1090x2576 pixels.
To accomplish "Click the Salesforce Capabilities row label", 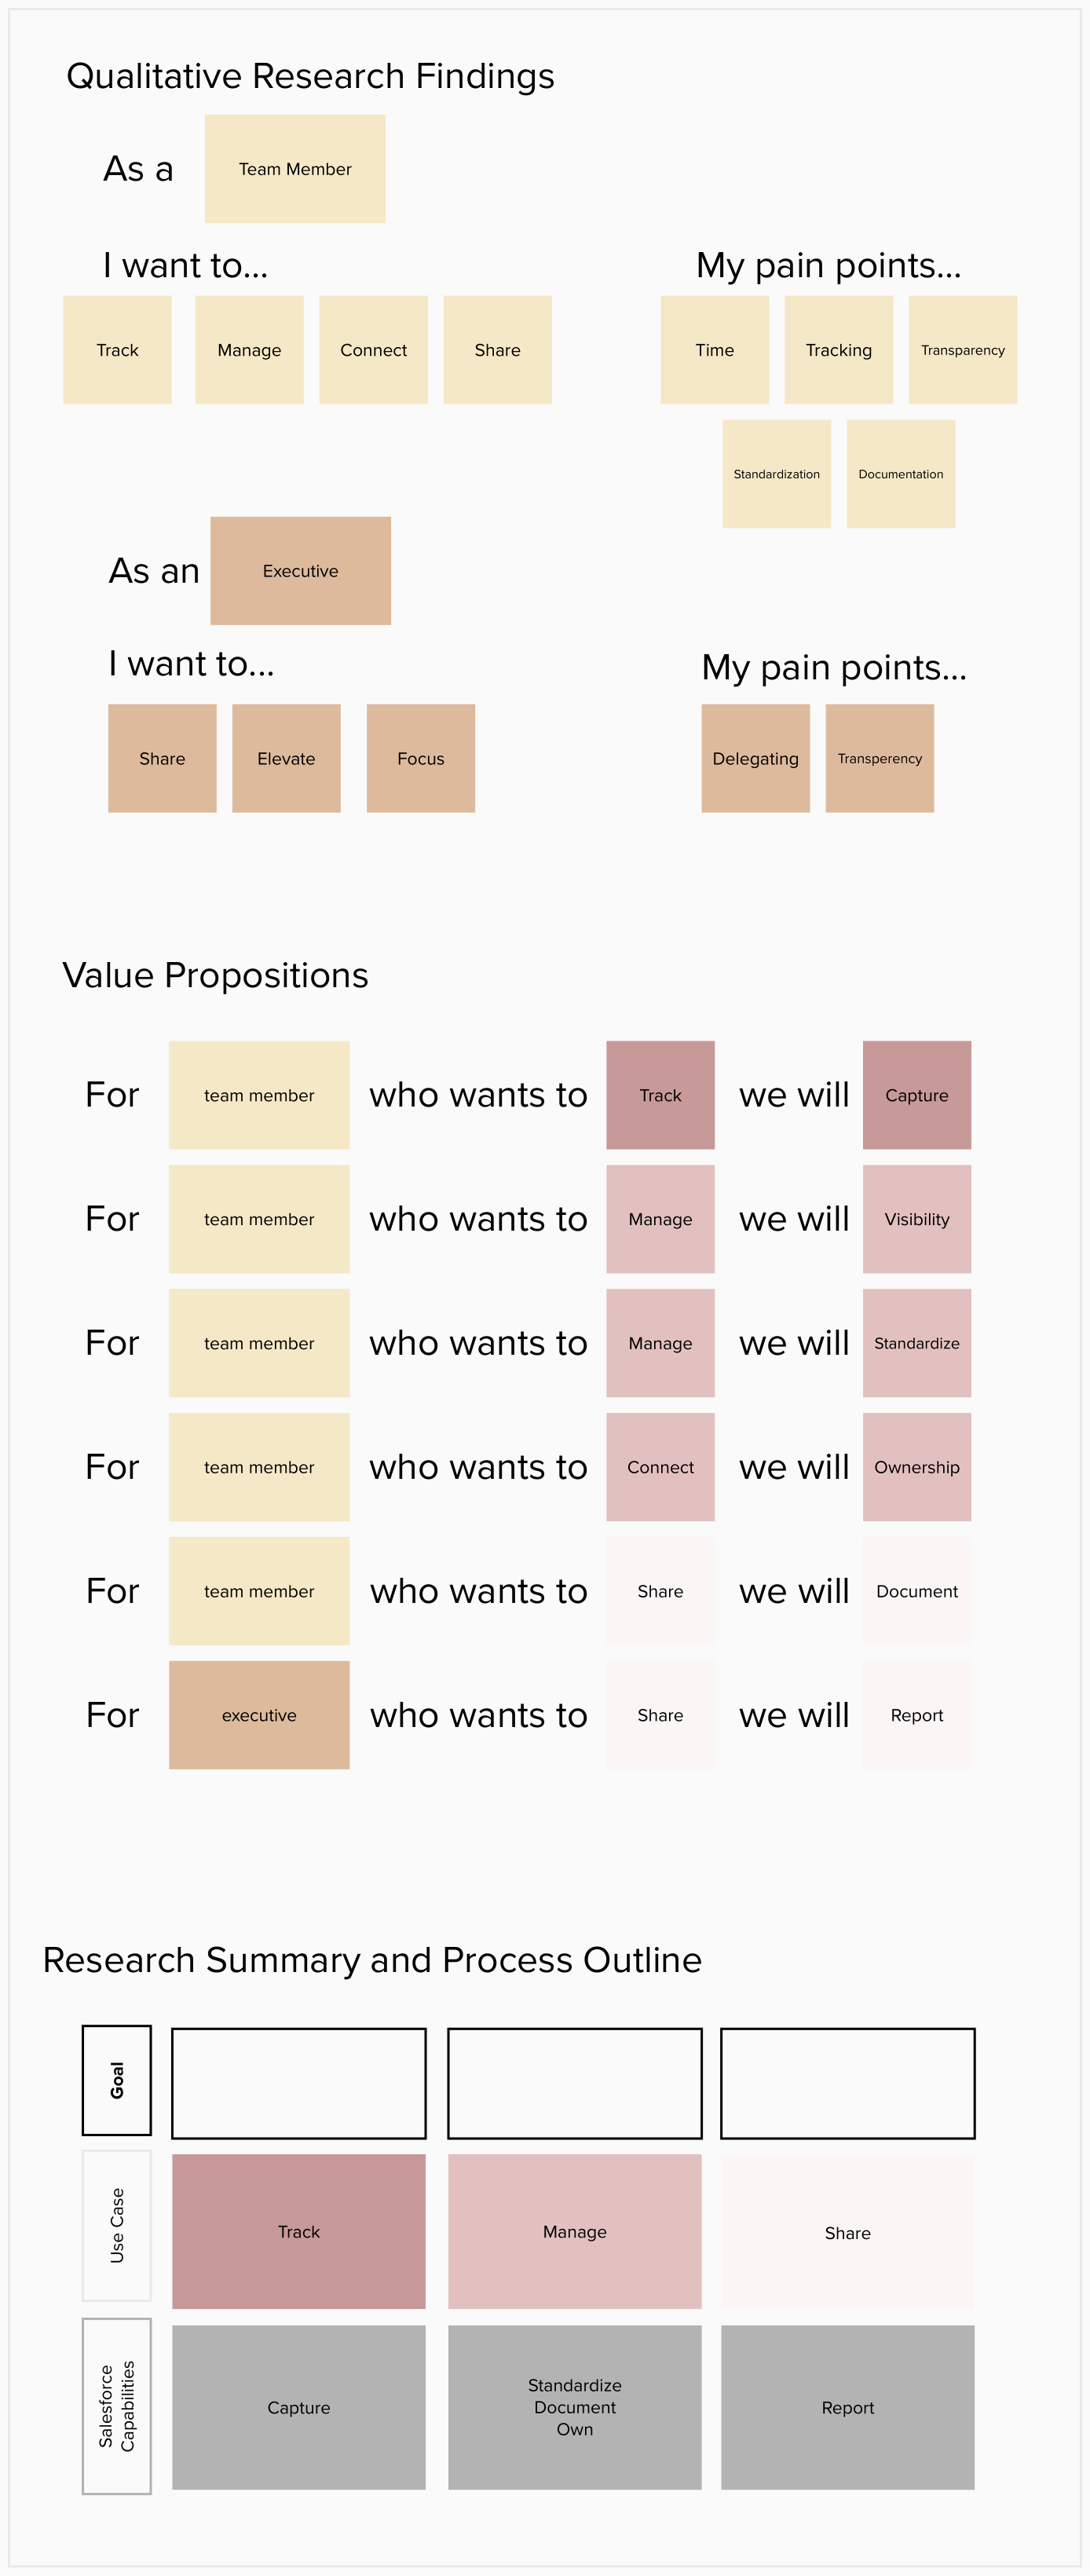I will click(116, 2406).
